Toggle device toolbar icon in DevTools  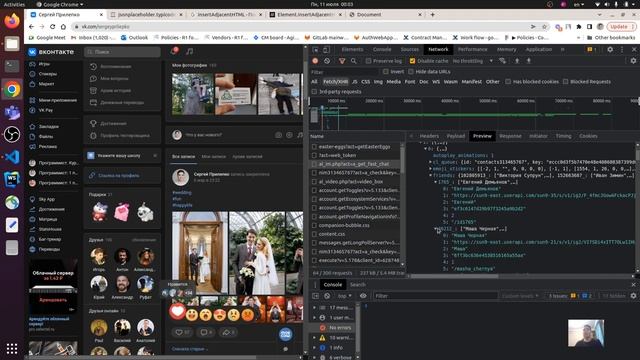click(x=326, y=49)
